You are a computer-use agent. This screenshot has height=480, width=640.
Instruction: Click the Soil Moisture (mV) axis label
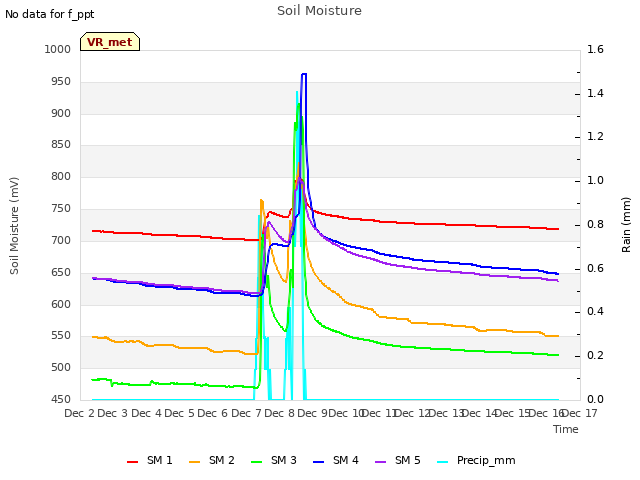(x=14, y=226)
